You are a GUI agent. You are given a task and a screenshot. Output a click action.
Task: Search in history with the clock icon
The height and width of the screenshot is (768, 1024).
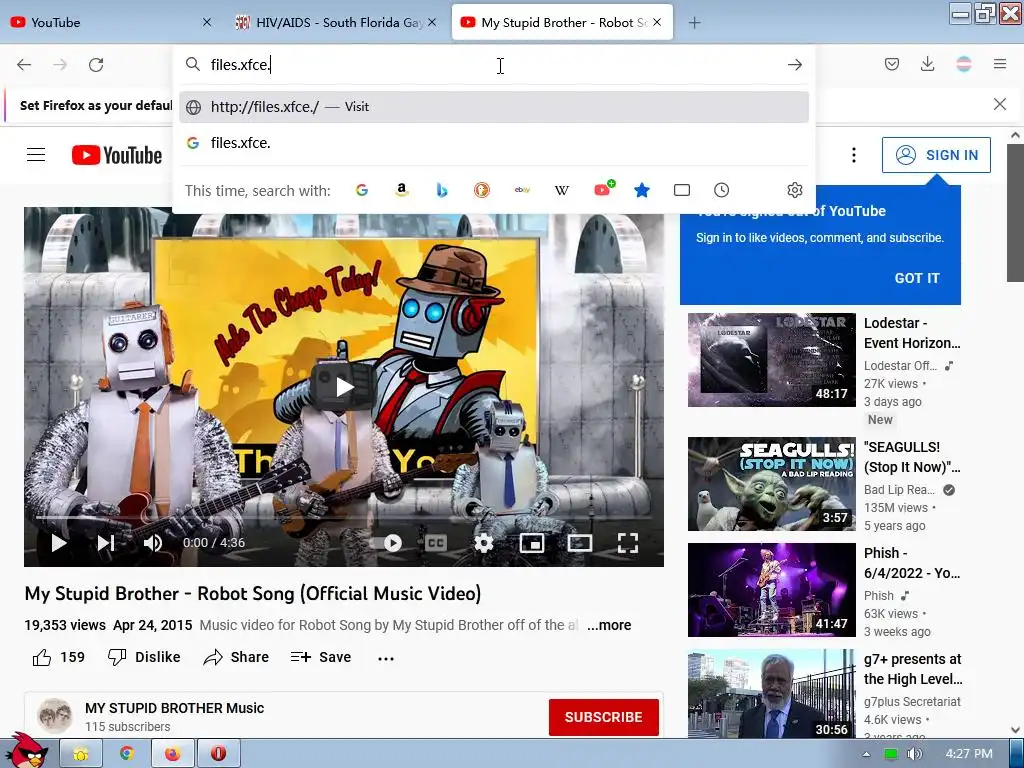point(722,190)
